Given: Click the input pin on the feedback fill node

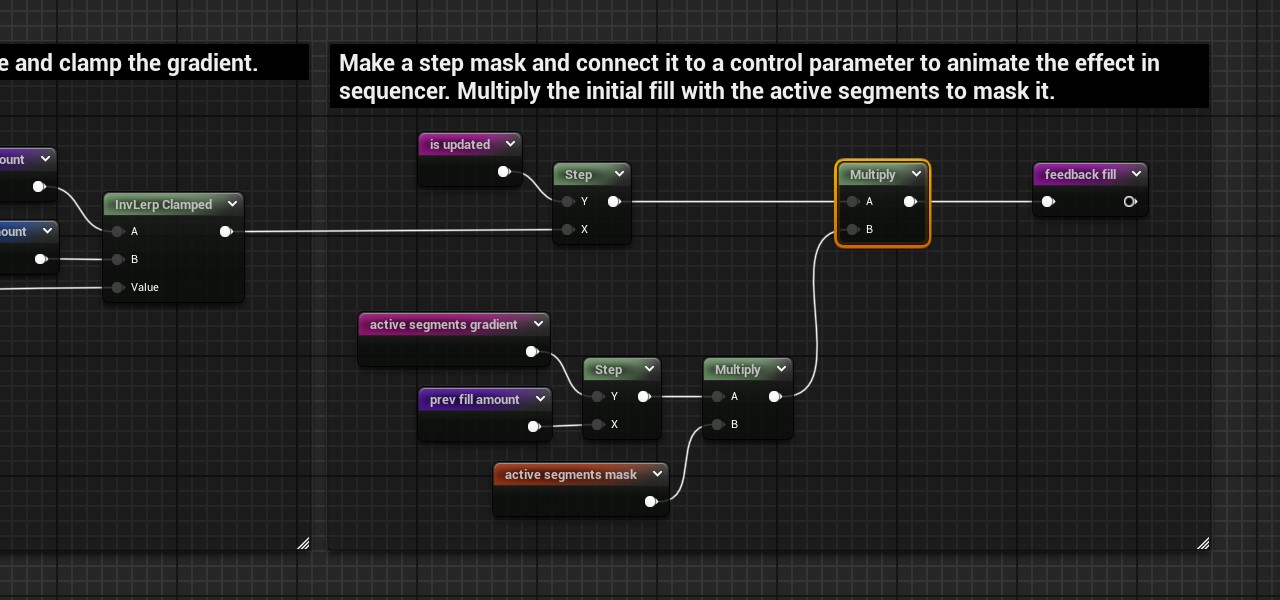Looking at the screenshot, I should (x=1048, y=202).
